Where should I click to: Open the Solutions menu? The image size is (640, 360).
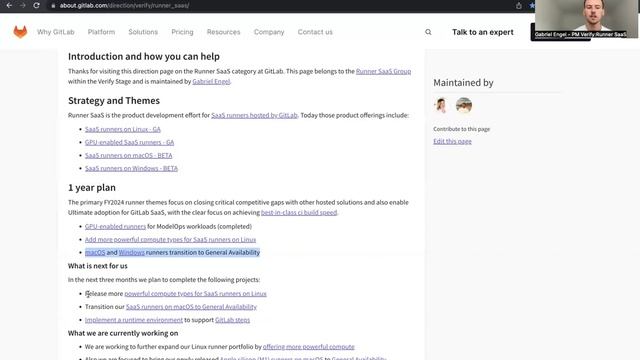[x=143, y=32]
